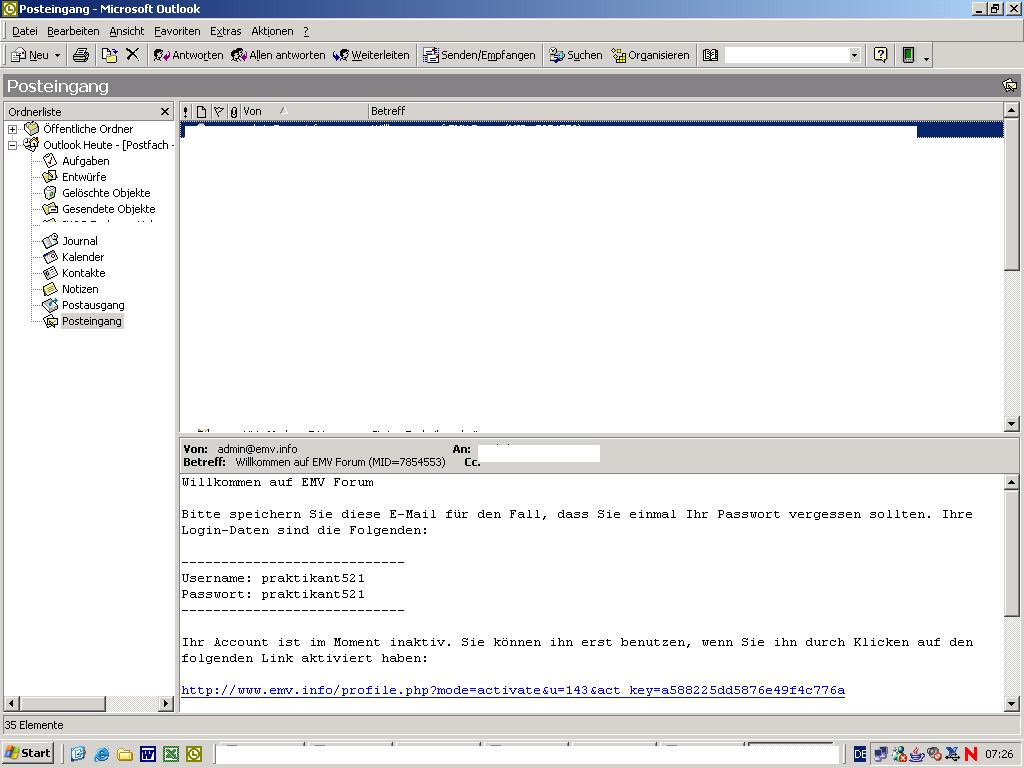Screen dimensions: 1024x768
Task: Select the Posteingang folder in tree
Action: pos(91,321)
